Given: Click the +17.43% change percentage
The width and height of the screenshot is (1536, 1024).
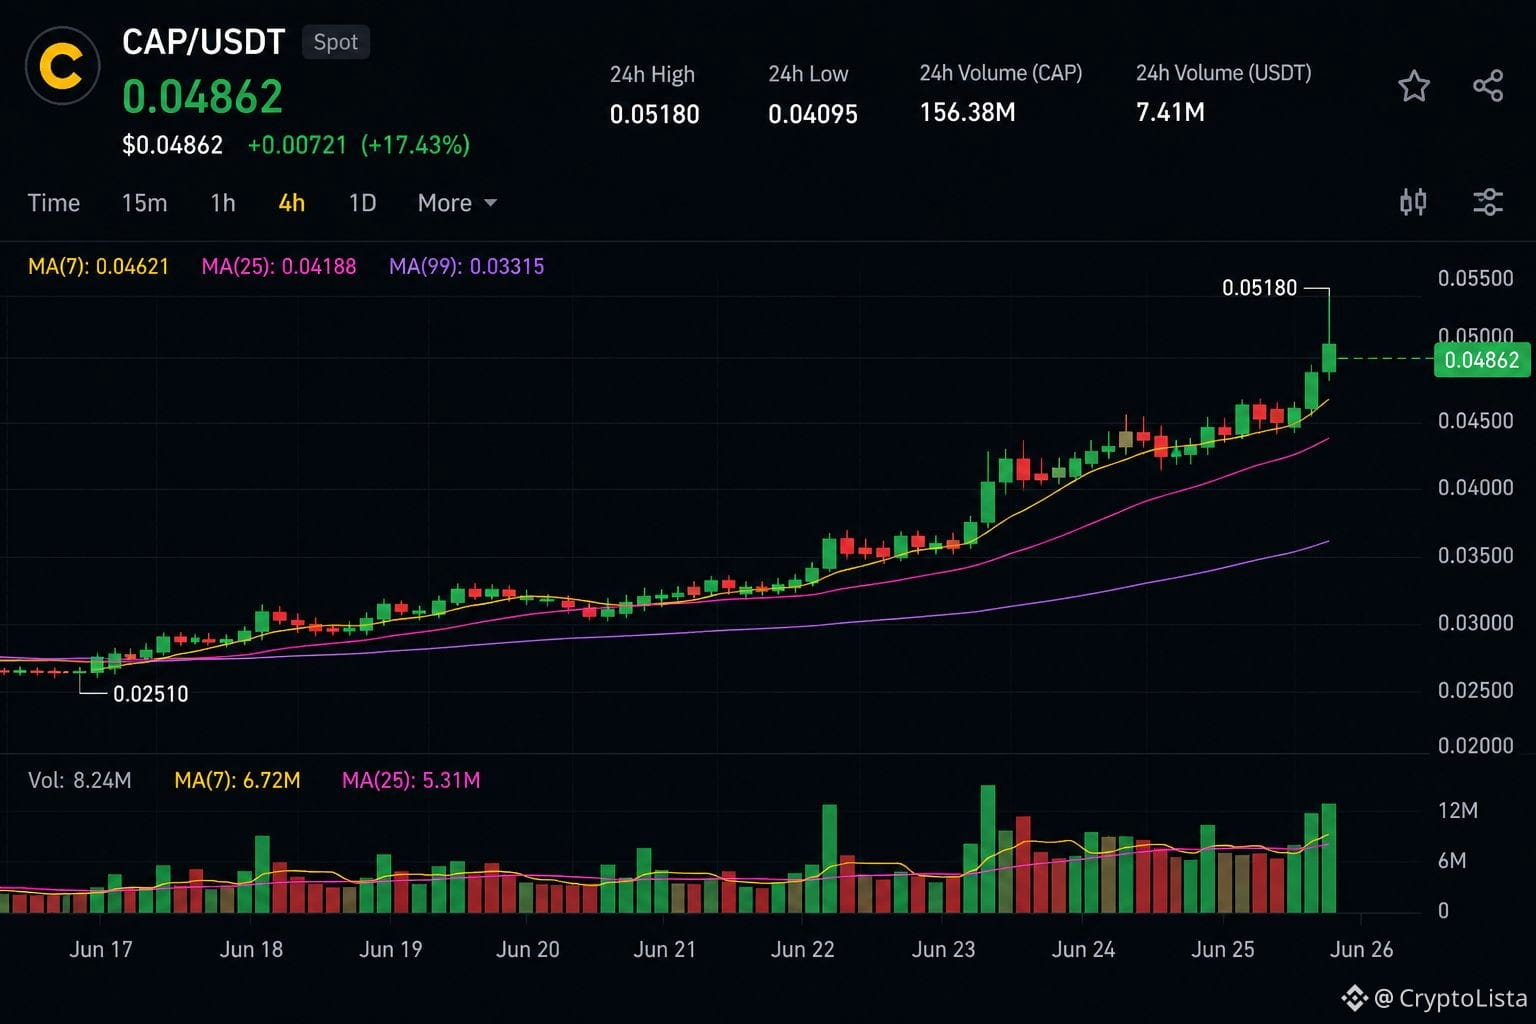Looking at the screenshot, I should point(415,145).
